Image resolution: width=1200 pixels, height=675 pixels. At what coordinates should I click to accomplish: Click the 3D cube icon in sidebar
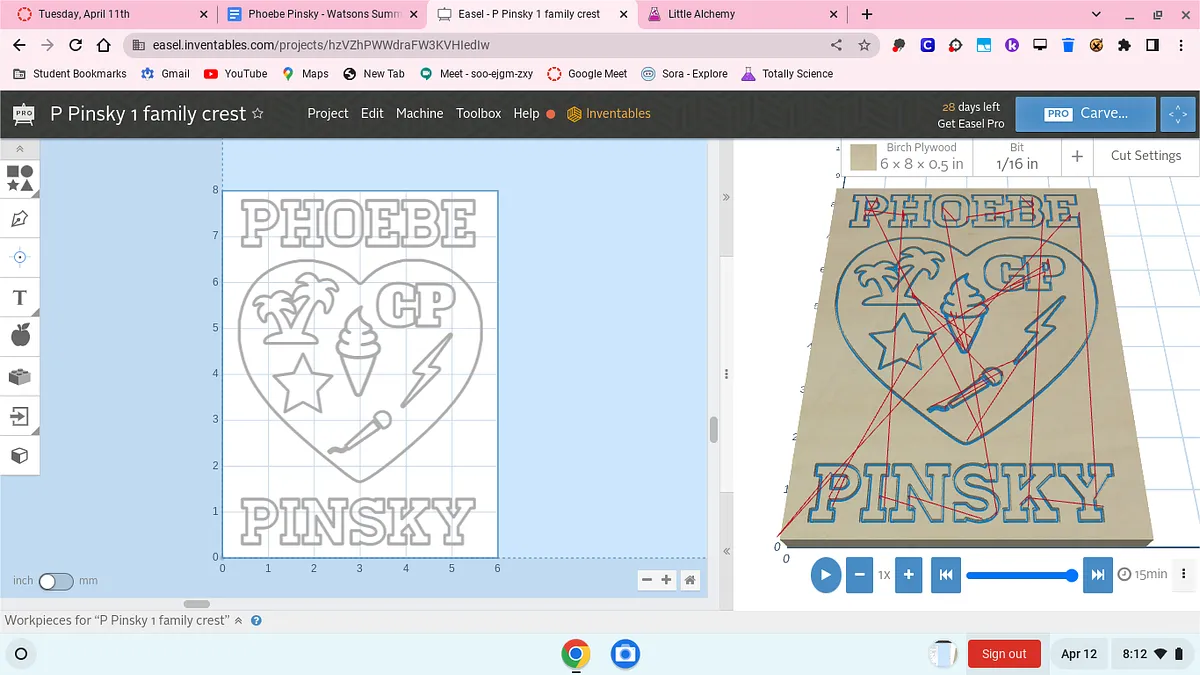pos(20,456)
